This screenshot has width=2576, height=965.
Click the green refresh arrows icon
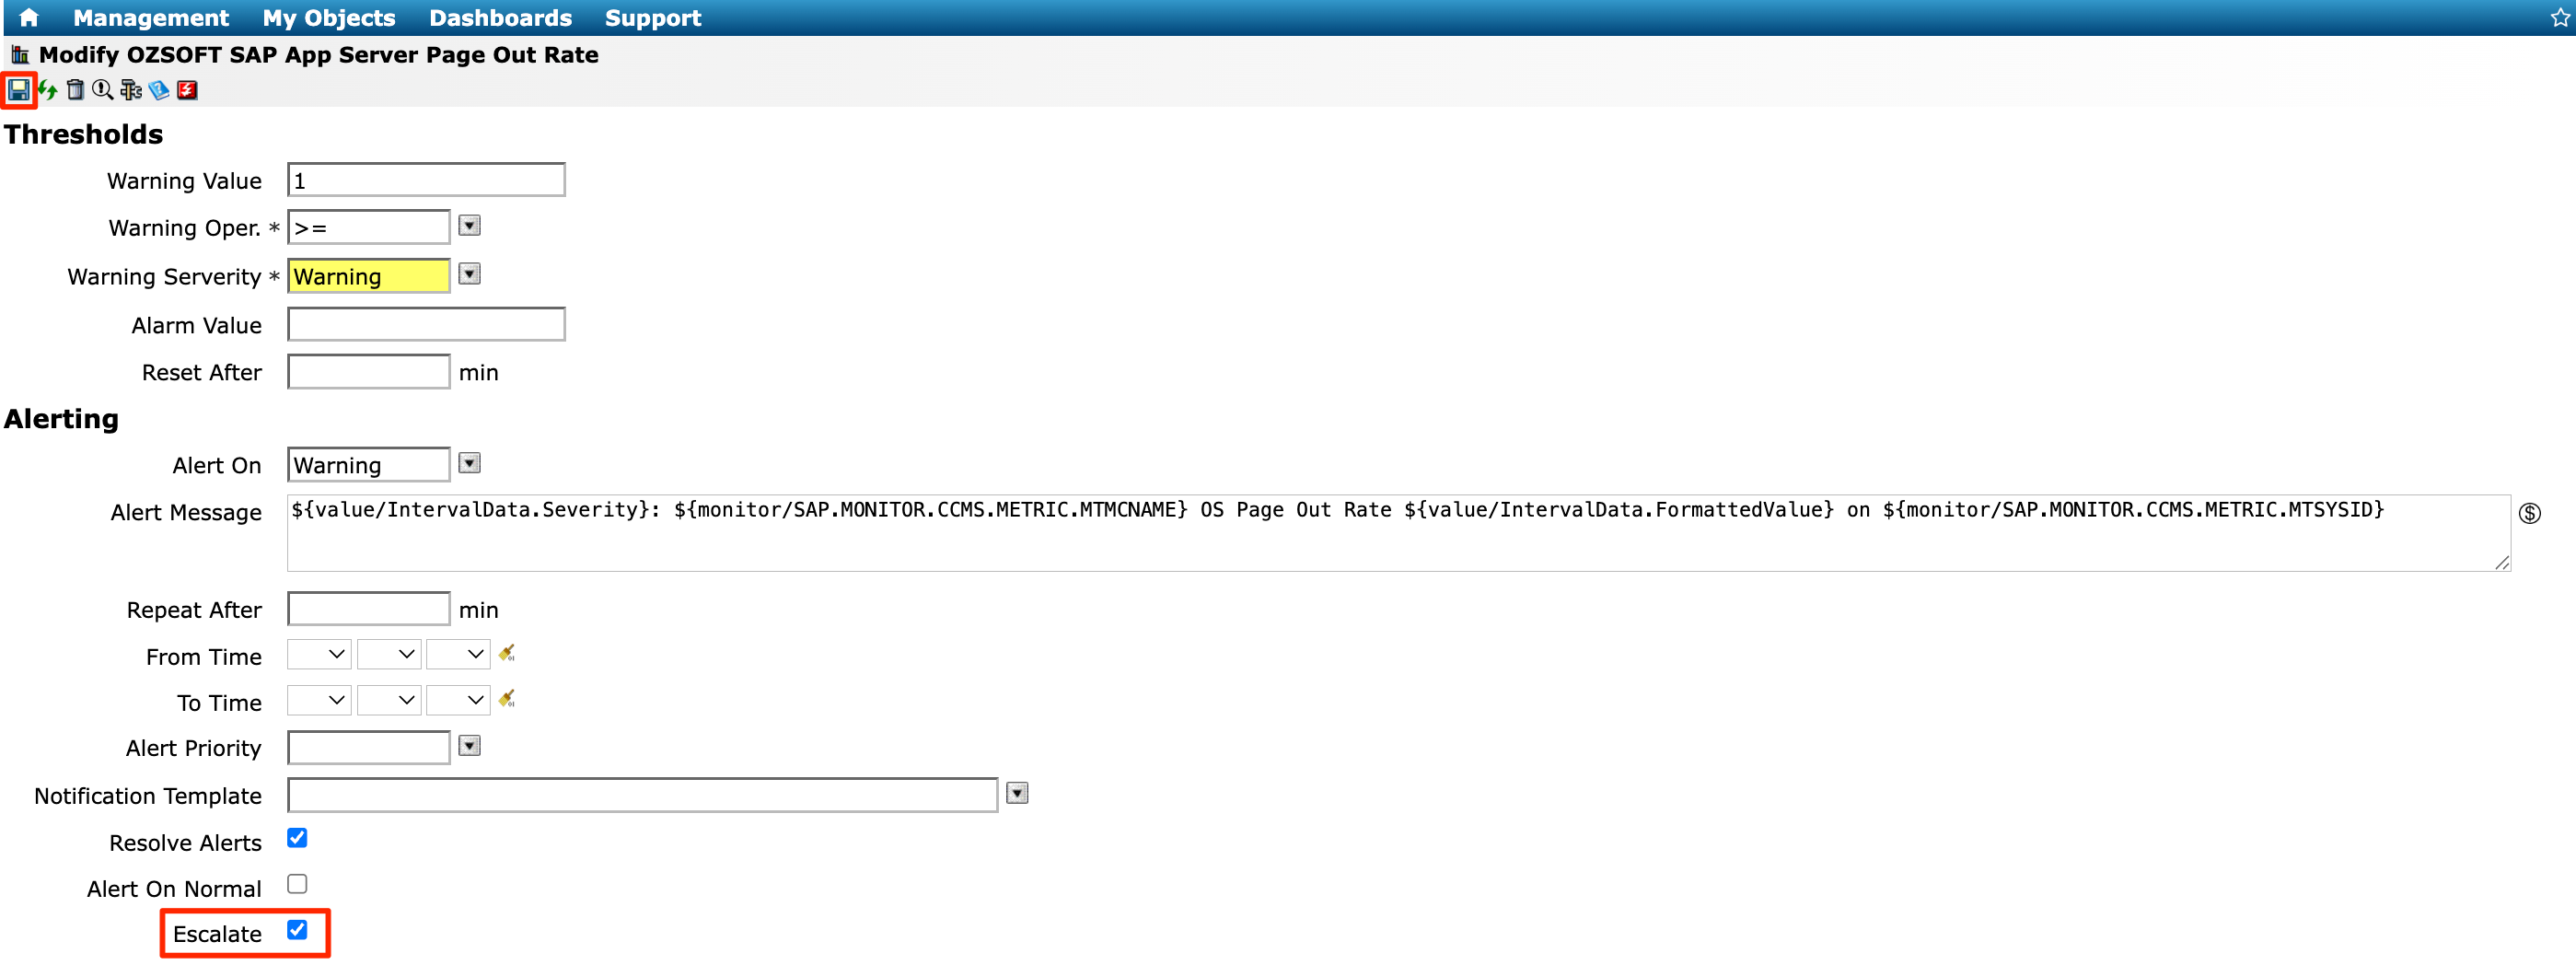[x=47, y=90]
